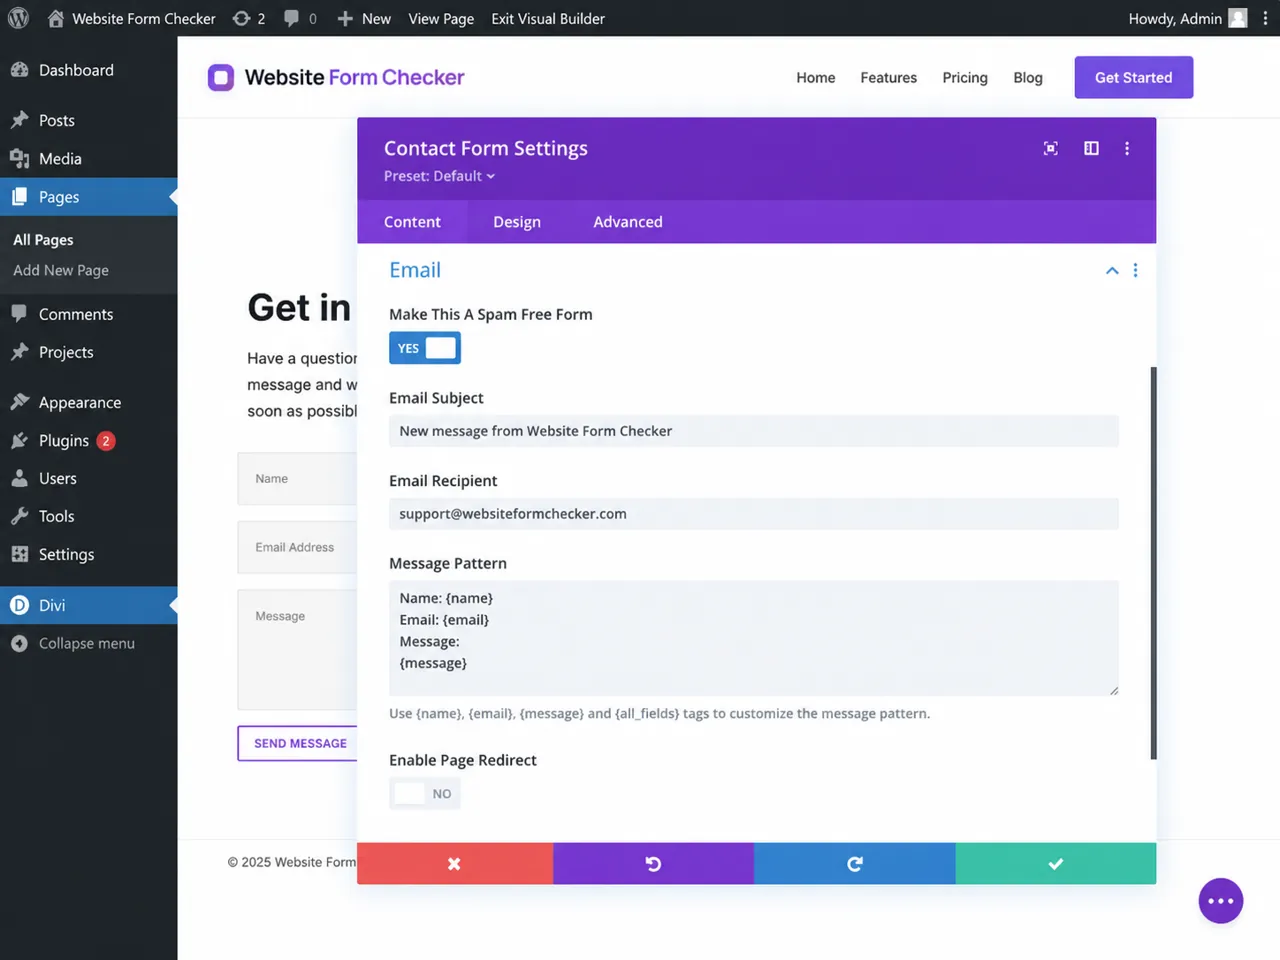Collapse the Email section chevron

[x=1112, y=270]
